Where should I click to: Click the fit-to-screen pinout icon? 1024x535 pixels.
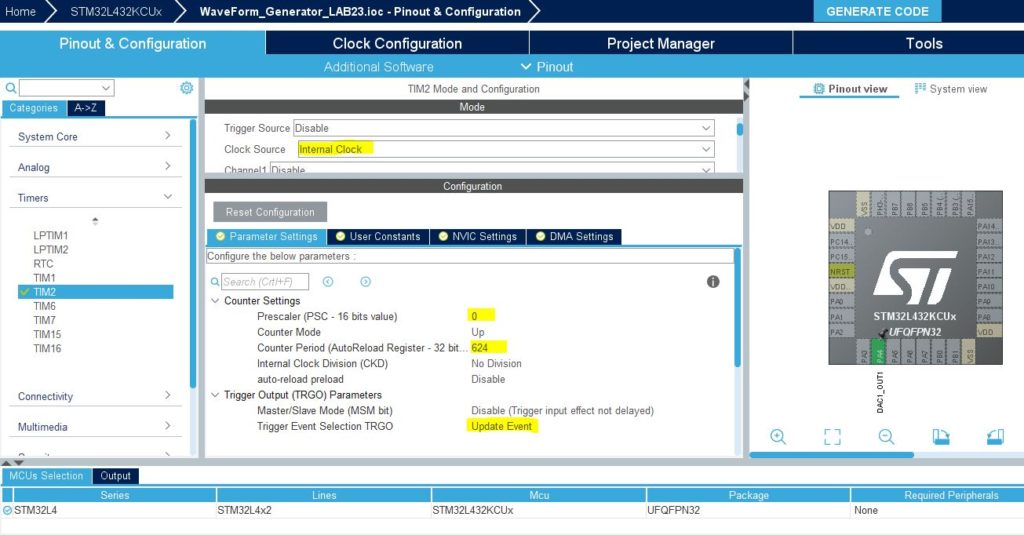pos(832,436)
